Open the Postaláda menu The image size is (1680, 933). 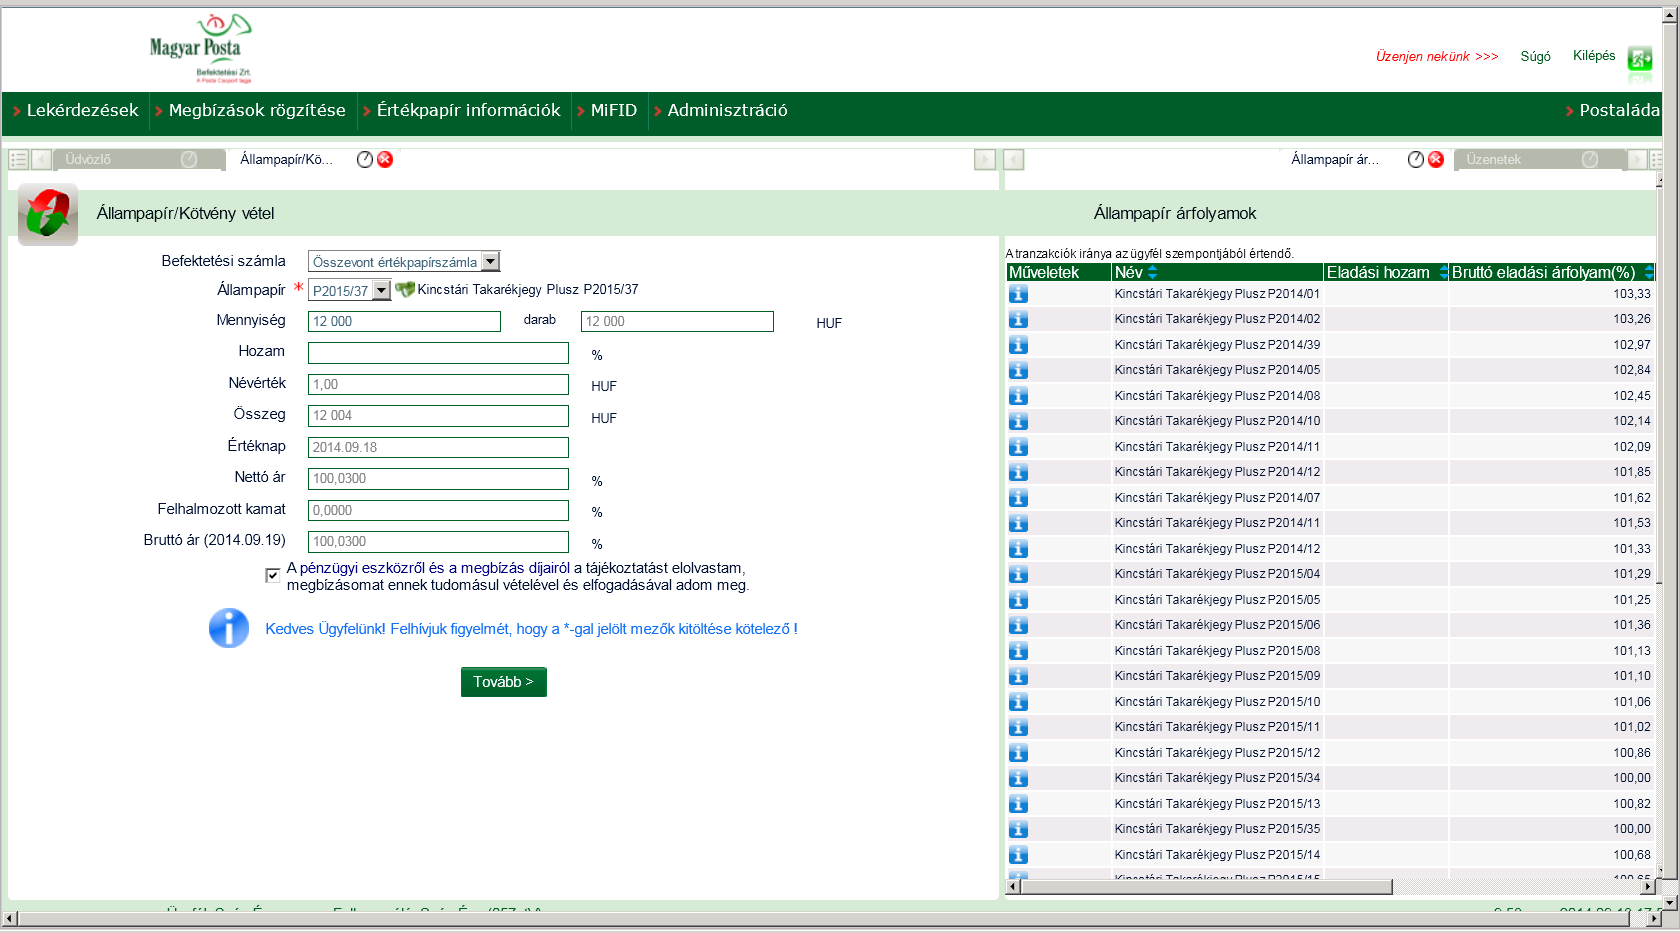(x=1619, y=110)
